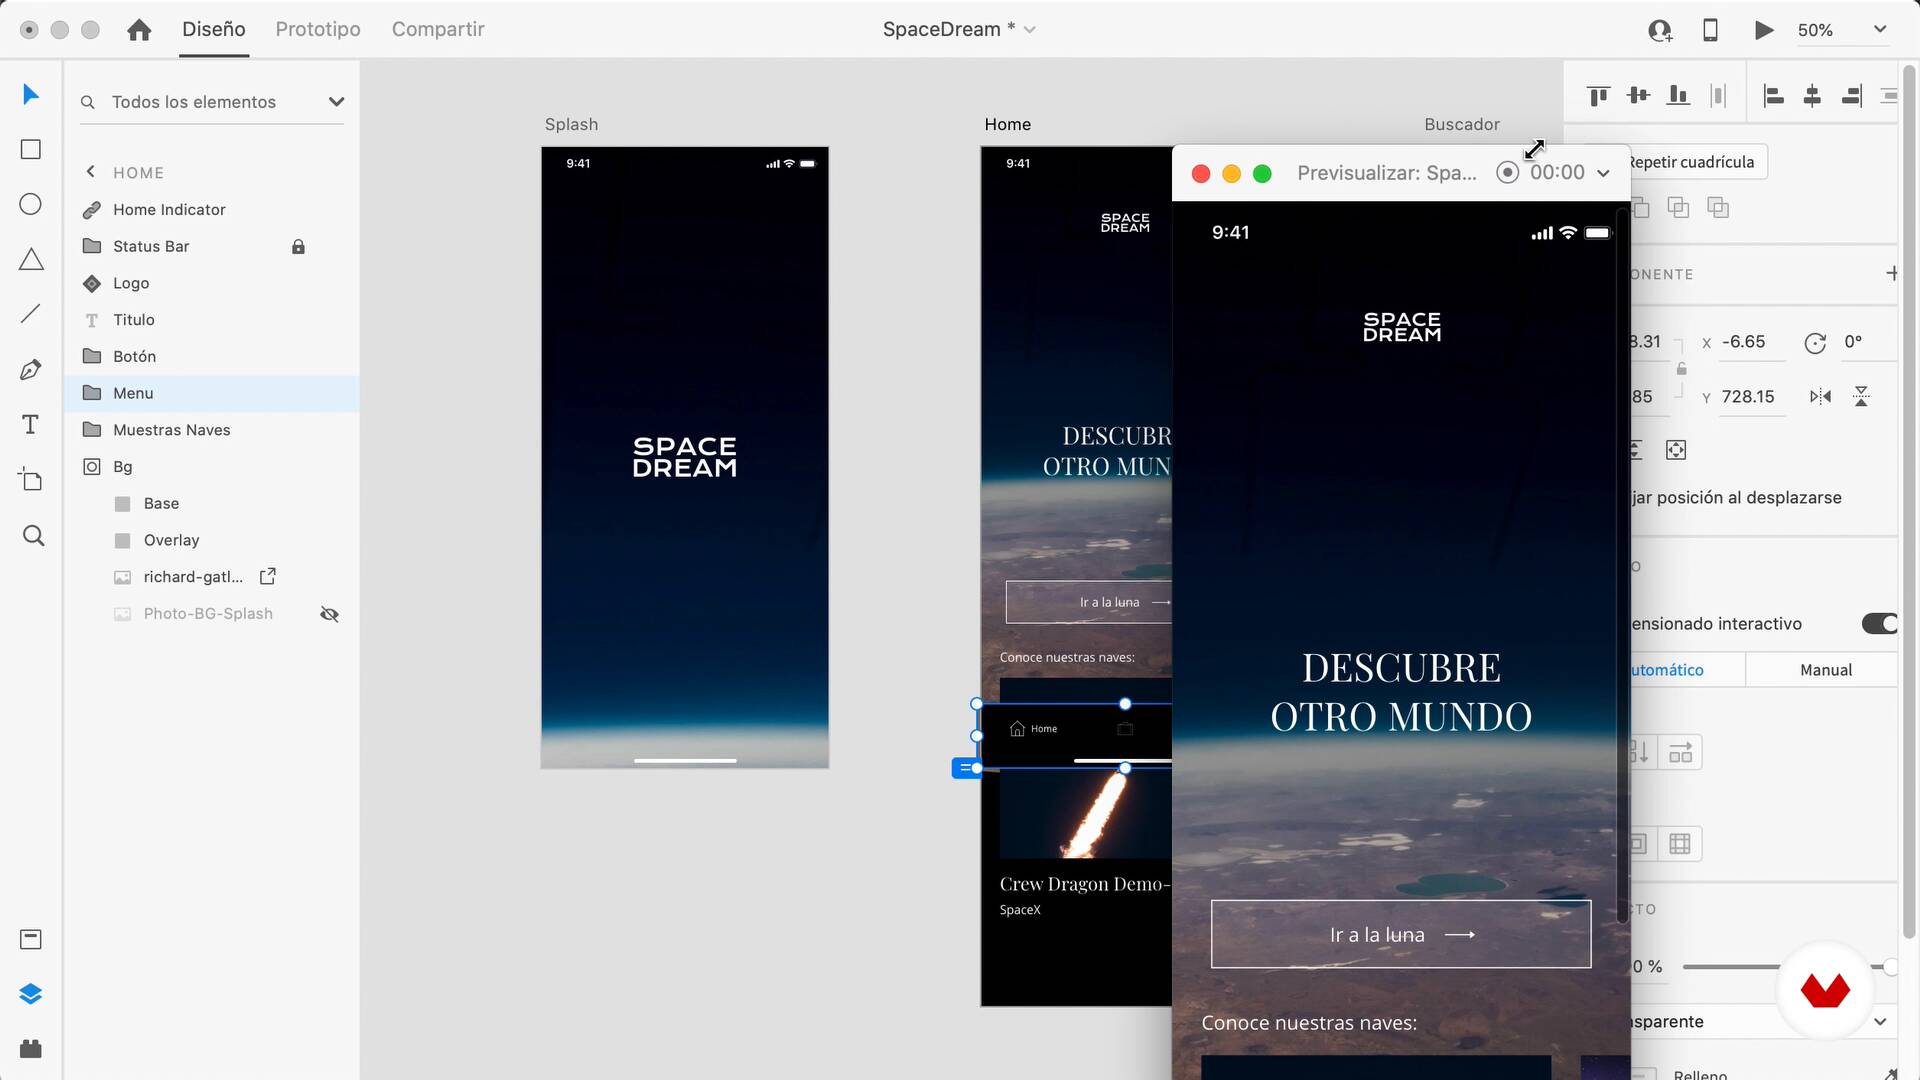Select Manual responsive resize tab
The image size is (1920, 1080).
[1826, 670]
